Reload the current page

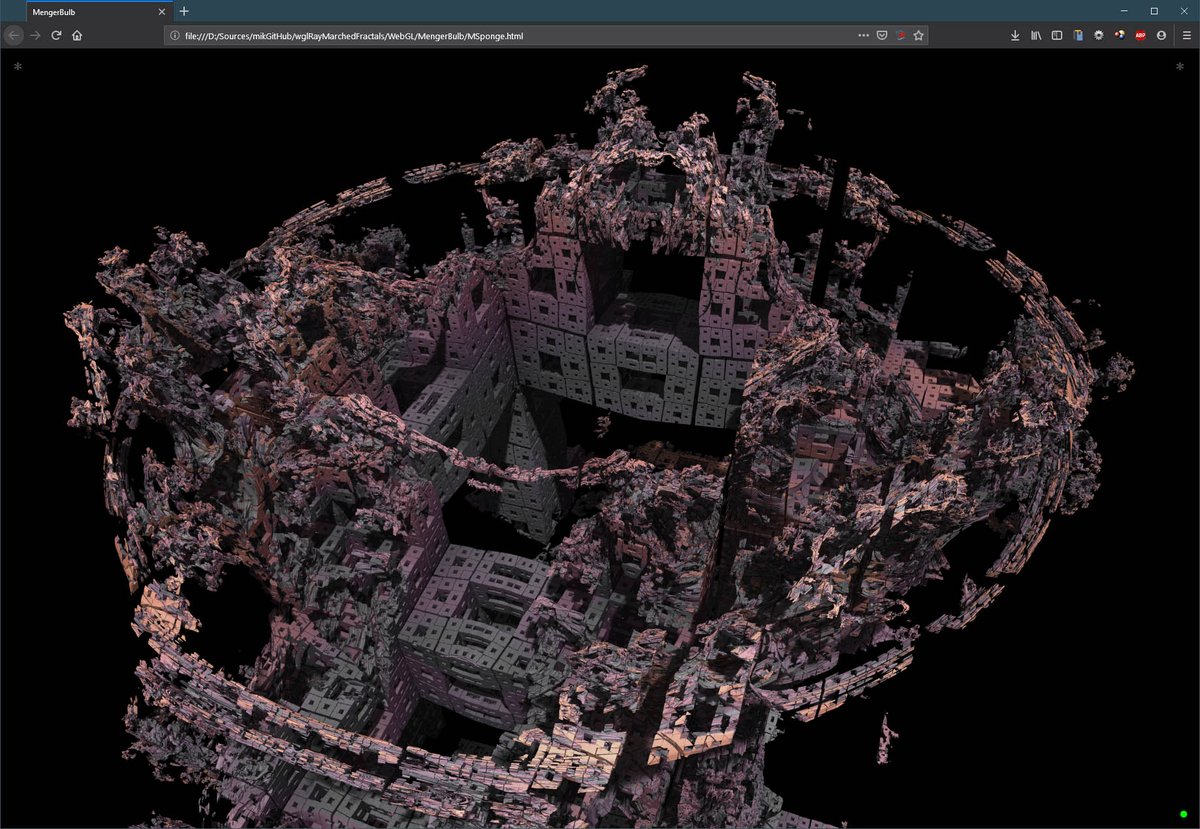[56, 35]
